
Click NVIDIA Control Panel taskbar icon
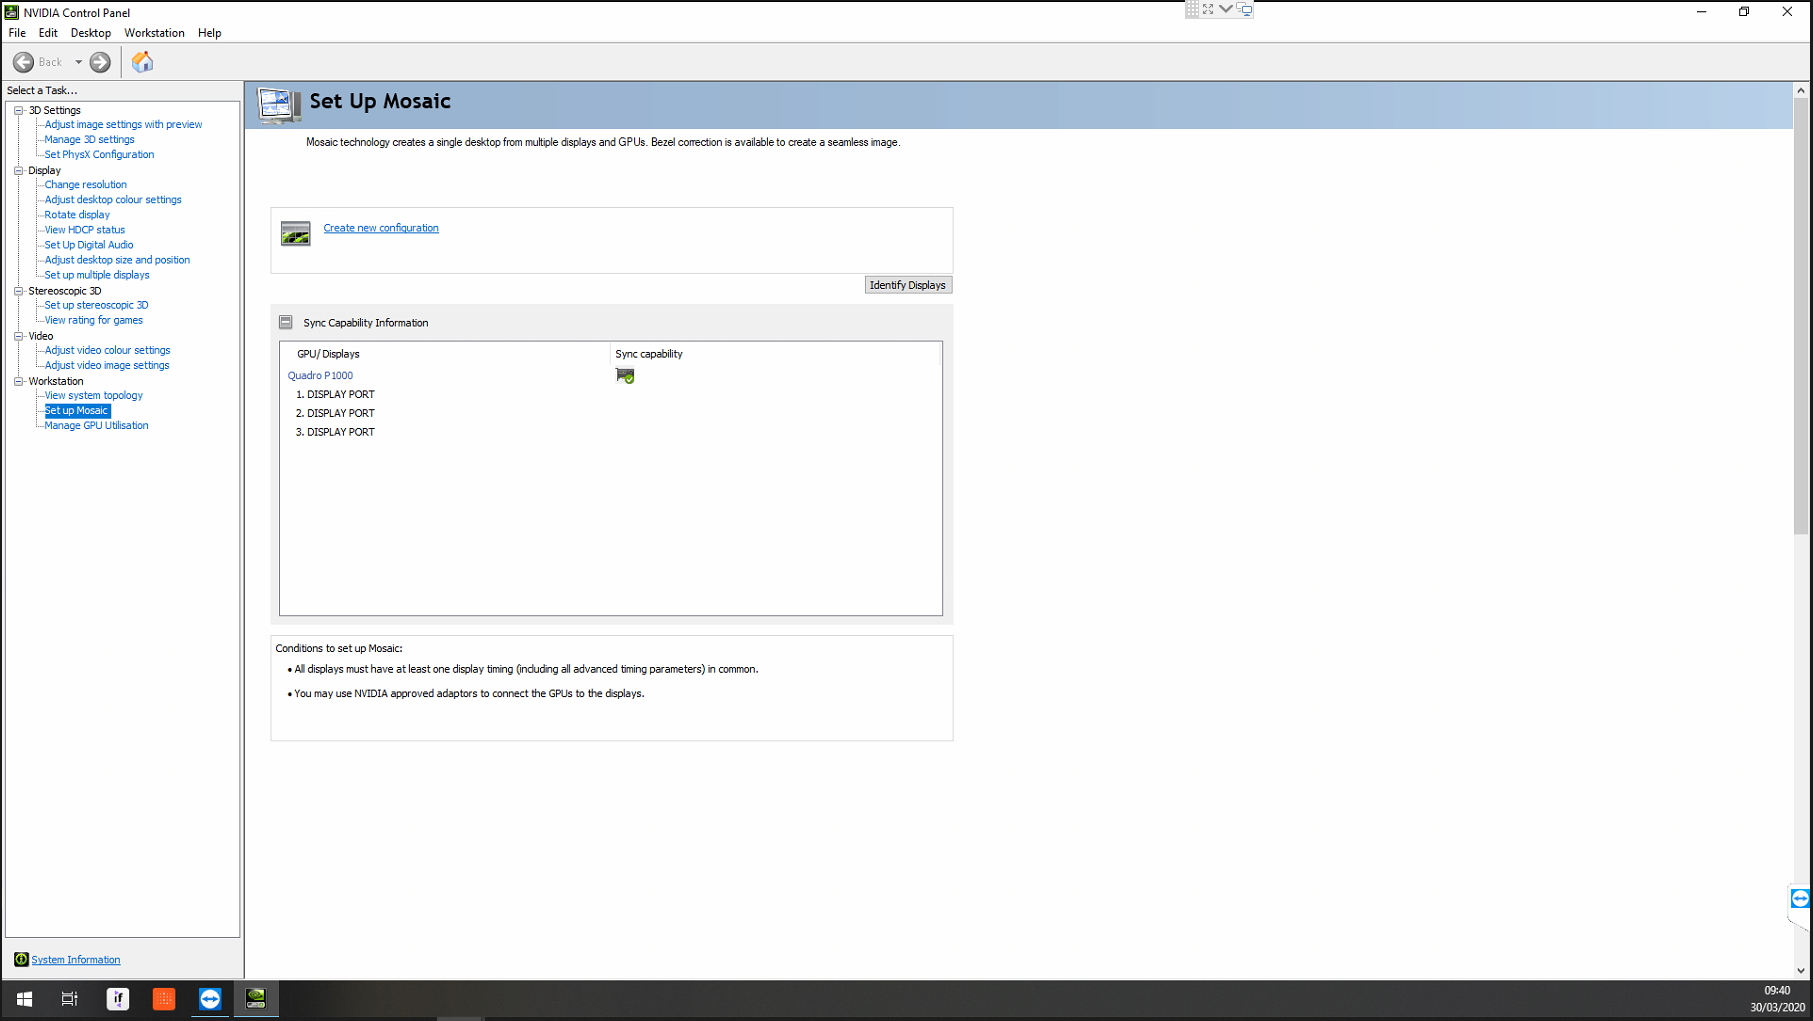click(256, 999)
